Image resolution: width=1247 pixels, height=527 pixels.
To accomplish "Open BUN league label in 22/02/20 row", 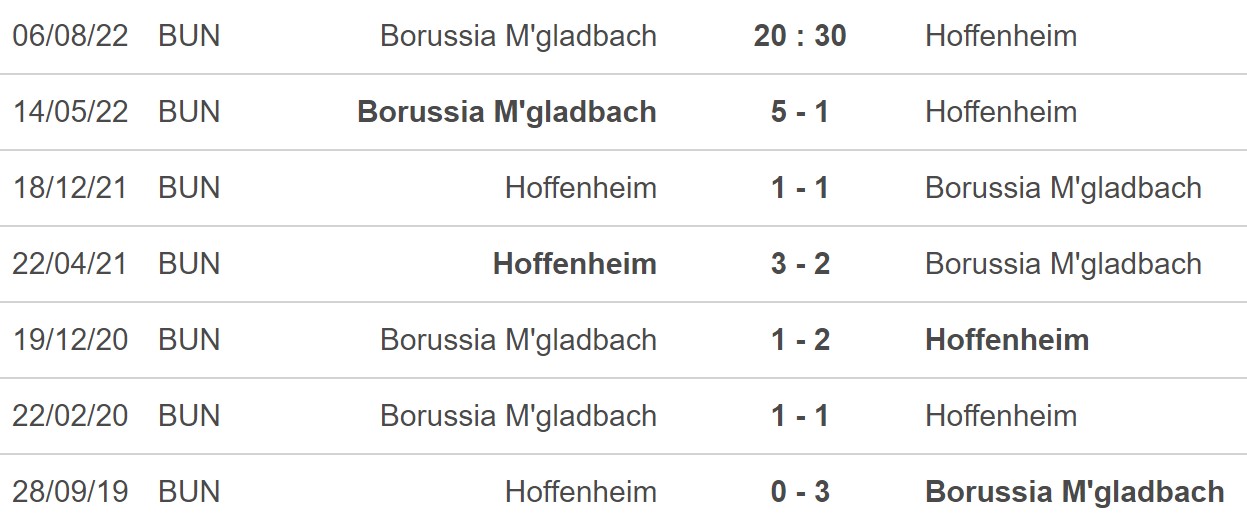I will tap(189, 416).
